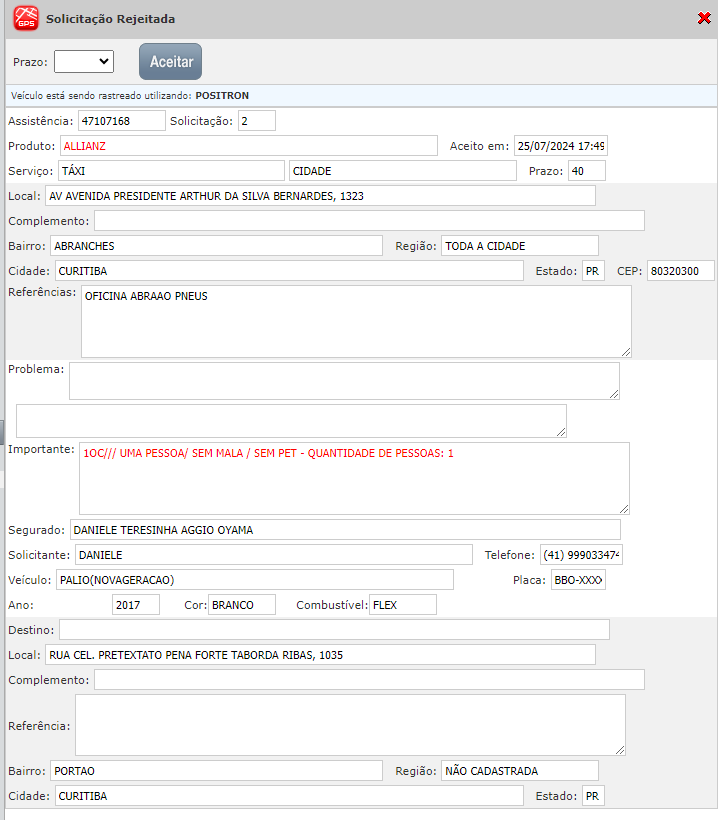Select the Solicitação field
Viewport: 723px width, 820px height.
point(256,121)
